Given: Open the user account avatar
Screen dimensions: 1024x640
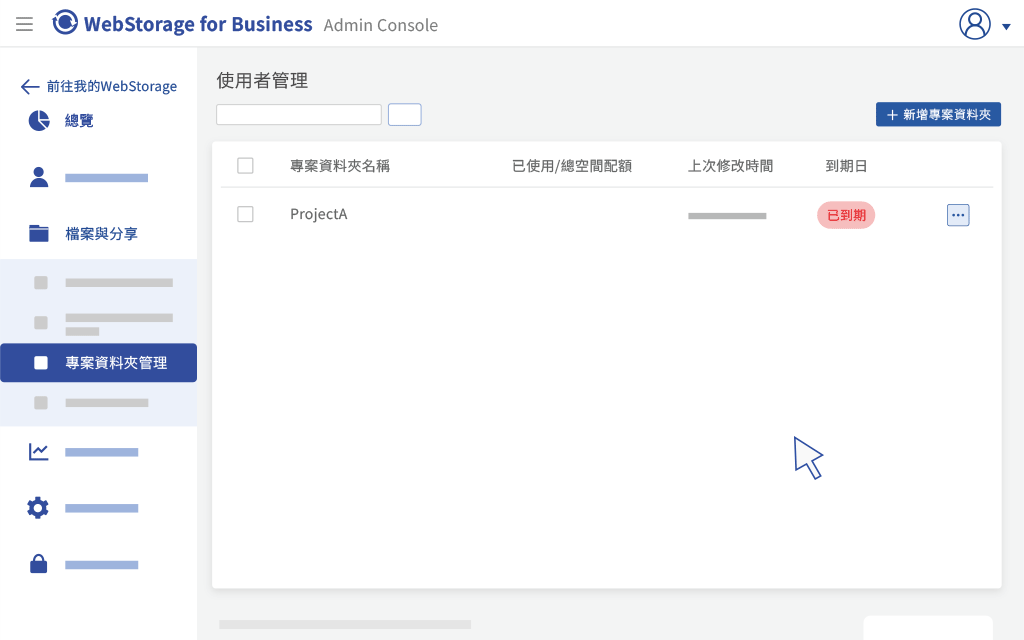Looking at the screenshot, I should (x=974, y=24).
